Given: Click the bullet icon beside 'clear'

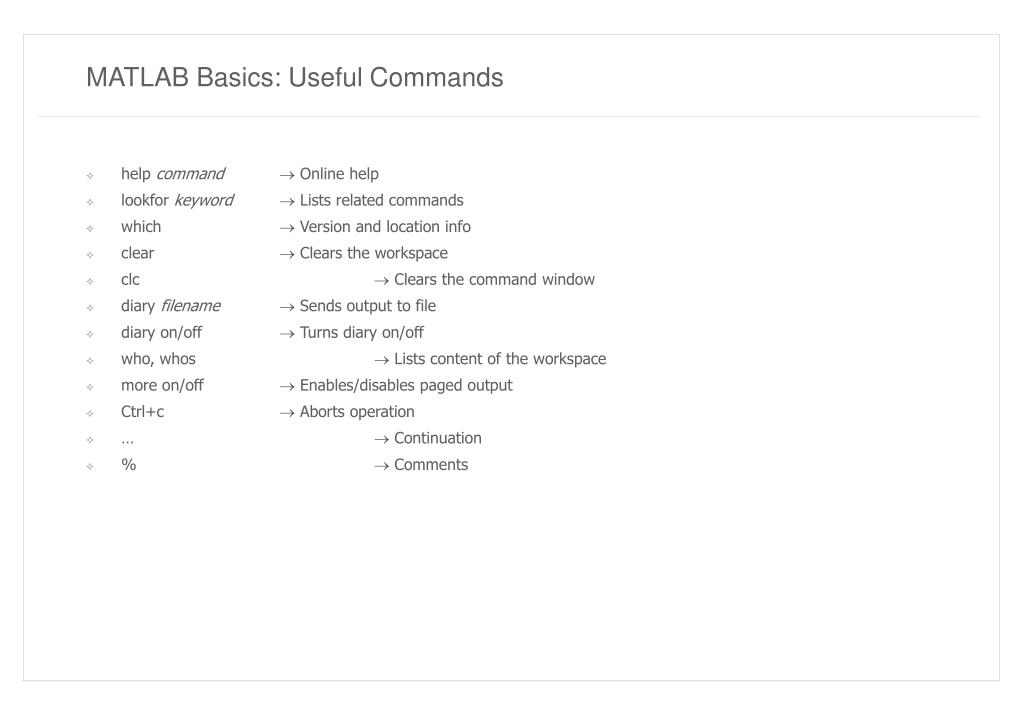Looking at the screenshot, I should tap(90, 255).
